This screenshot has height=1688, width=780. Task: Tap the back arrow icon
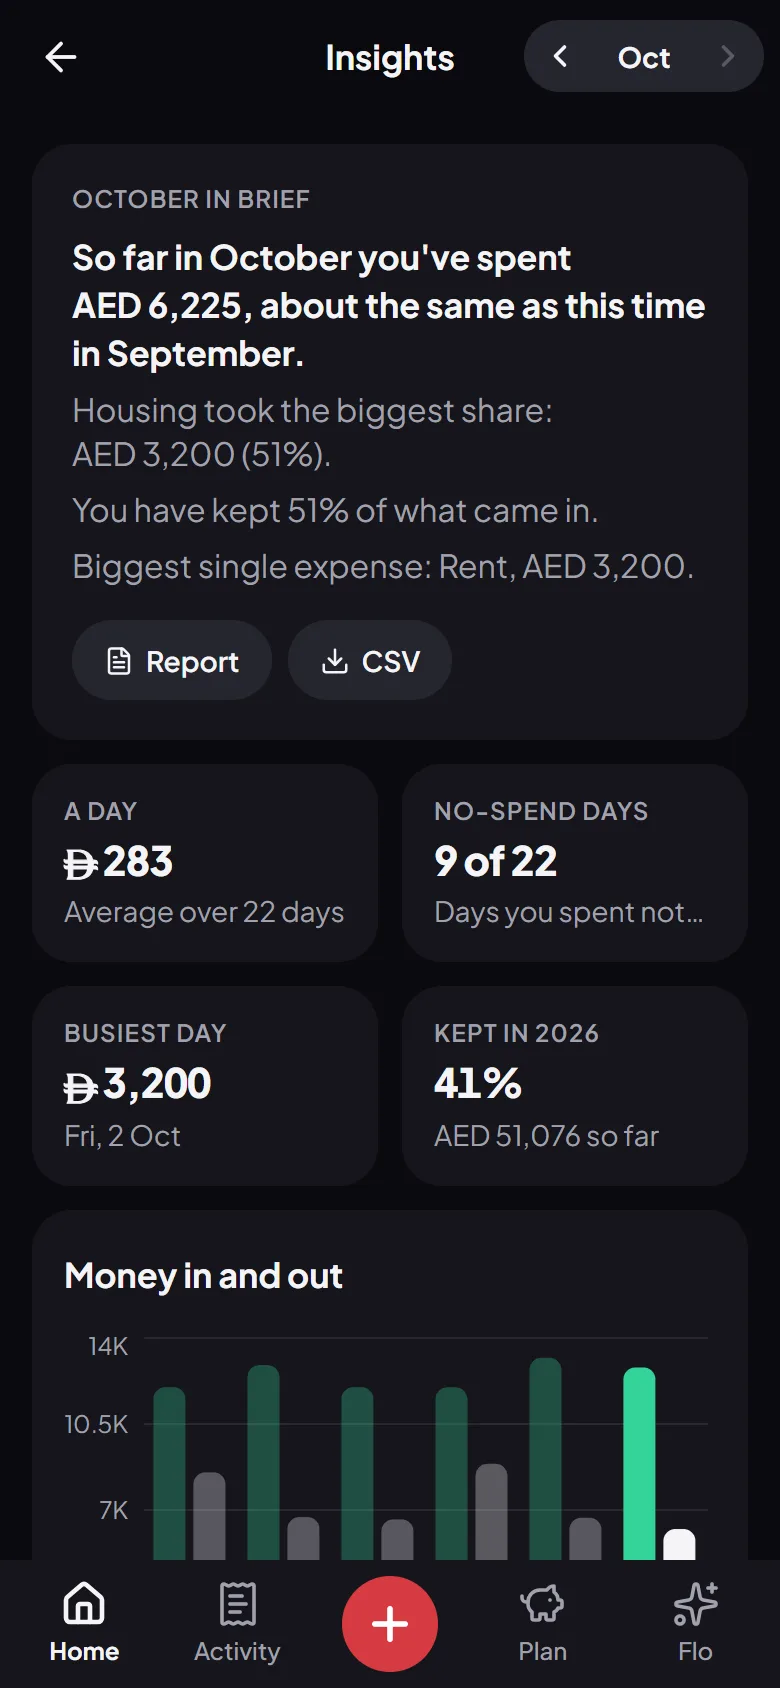click(61, 57)
